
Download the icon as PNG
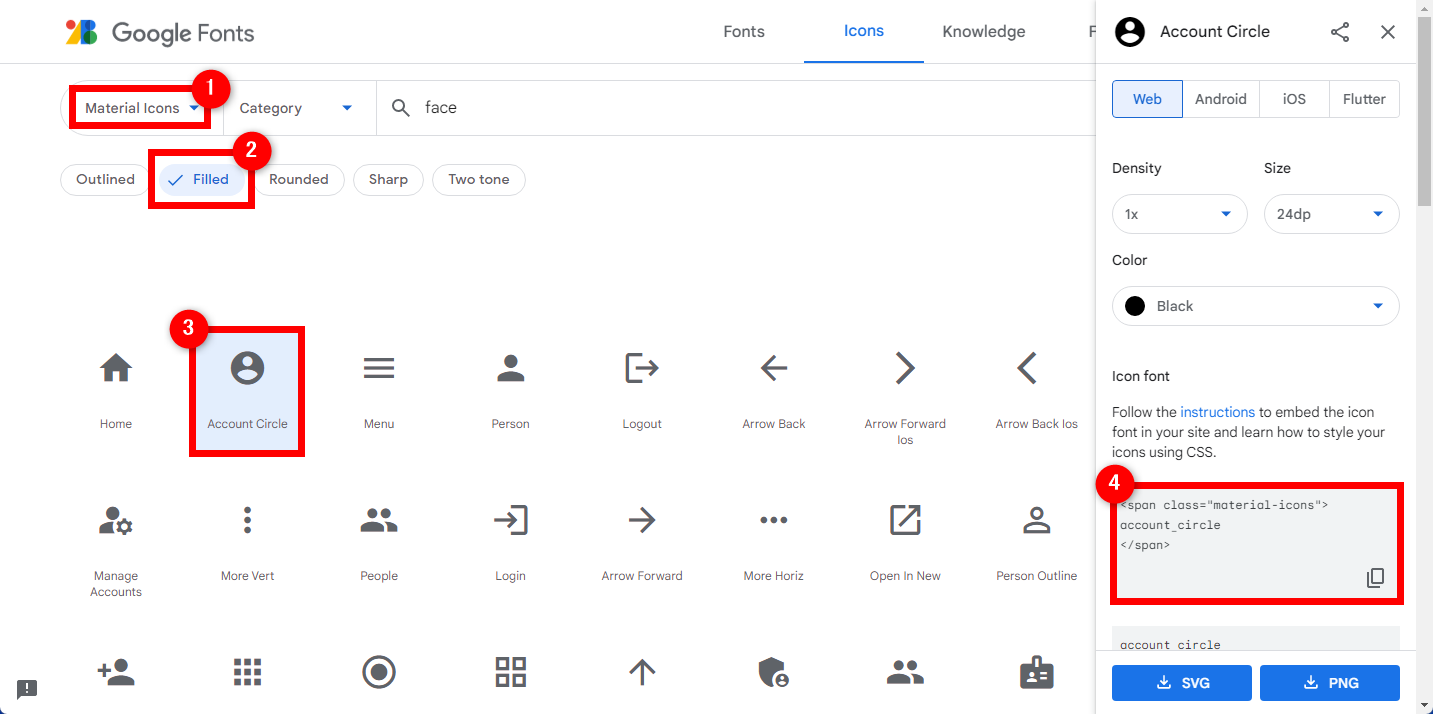point(1330,683)
